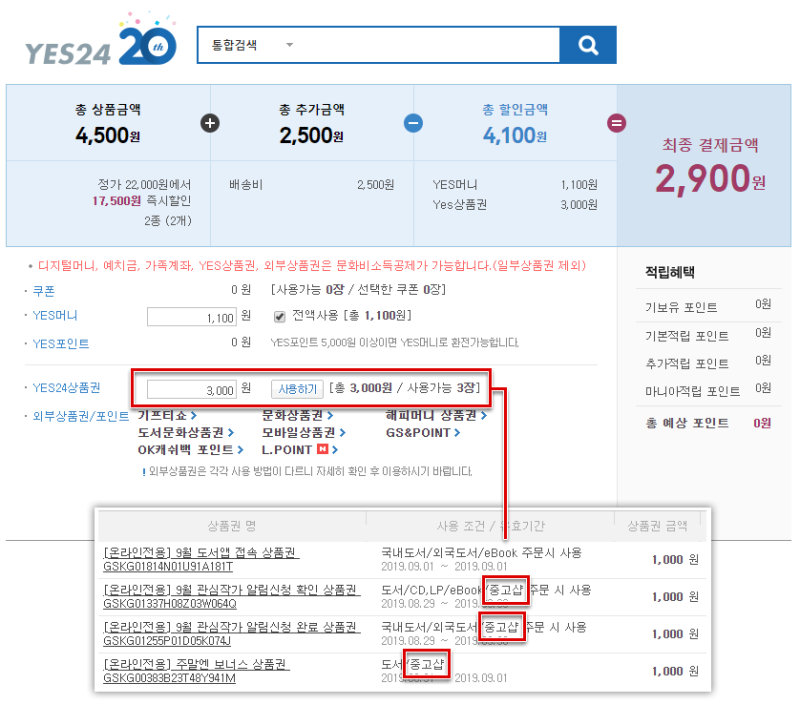This screenshot has height=705, width=800.
Task: Open the 도서문화상품권 option
Action: (x=186, y=433)
